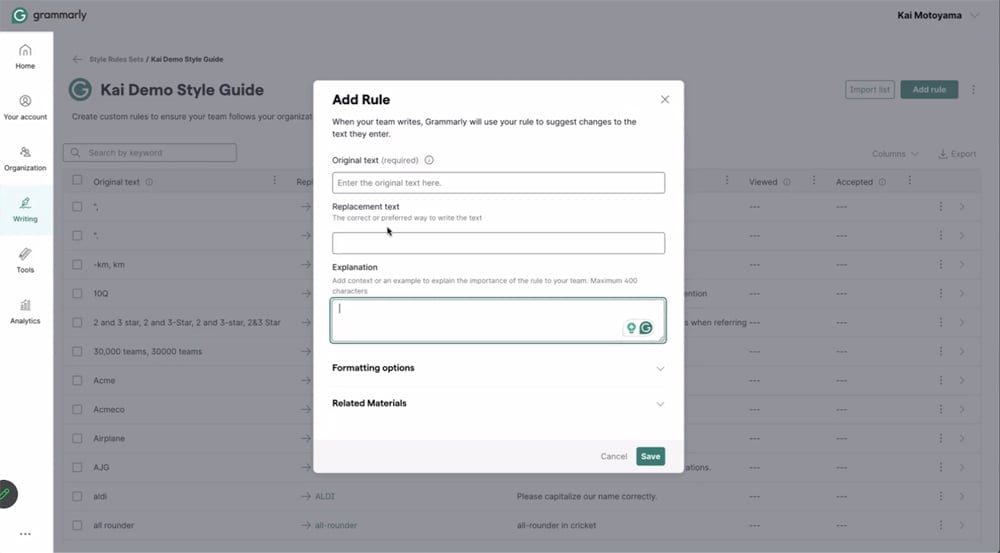Check the box for the Acme rule
This screenshot has height=553, width=1000.
[77, 380]
